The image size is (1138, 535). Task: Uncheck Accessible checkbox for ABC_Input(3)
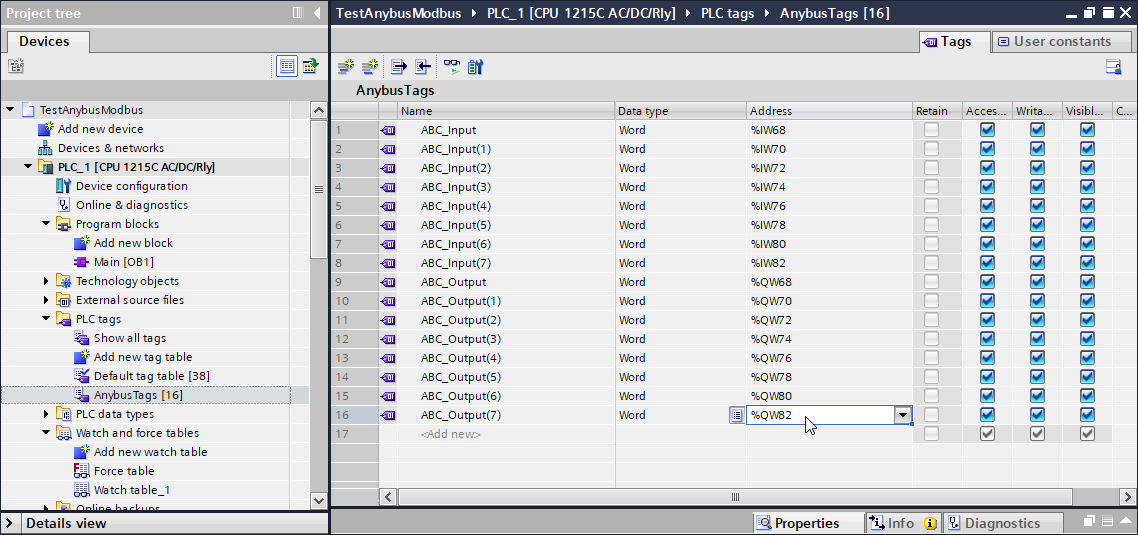tap(987, 187)
